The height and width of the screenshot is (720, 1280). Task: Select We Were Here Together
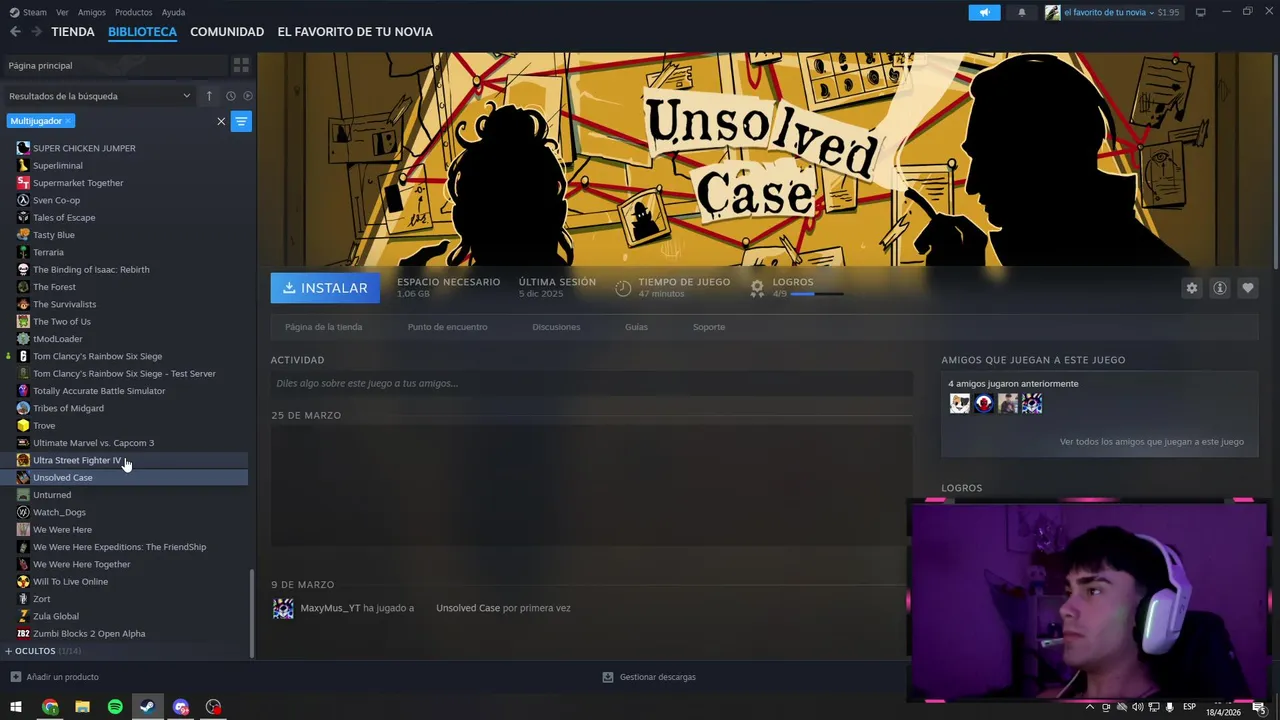click(x=82, y=564)
